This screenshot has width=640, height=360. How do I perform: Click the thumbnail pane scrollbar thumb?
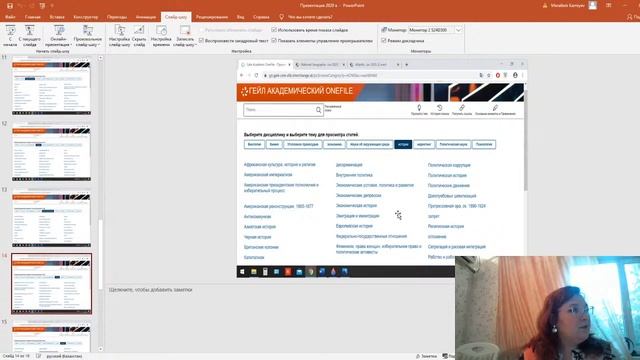(x=100, y=255)
